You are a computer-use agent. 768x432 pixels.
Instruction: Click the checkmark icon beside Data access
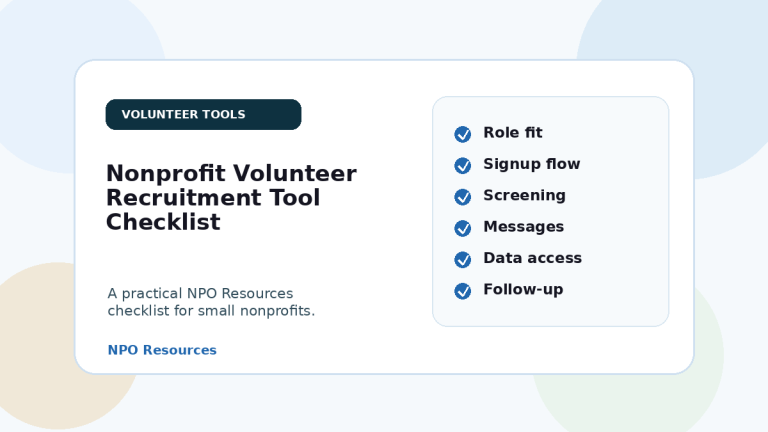pyautogui.click(x=462, y=259)
